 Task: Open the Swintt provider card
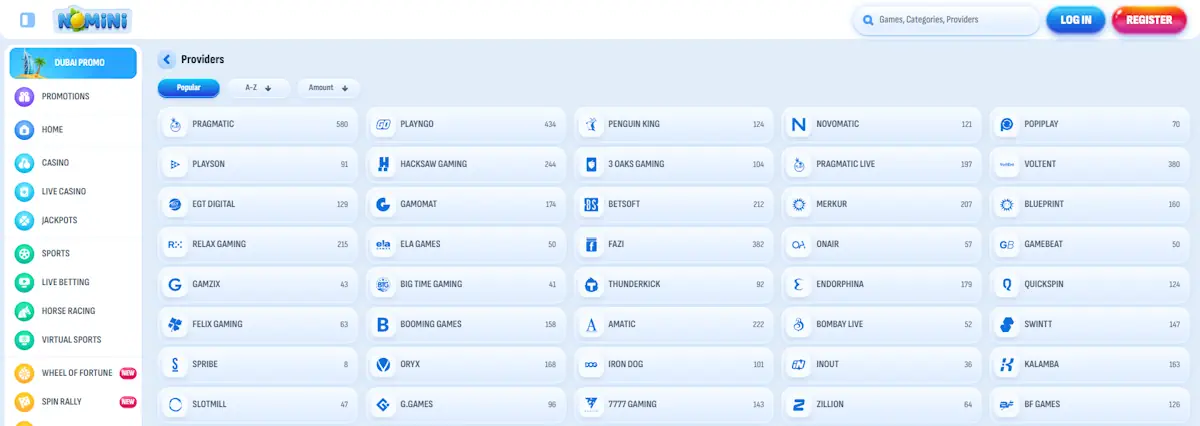1090,325
